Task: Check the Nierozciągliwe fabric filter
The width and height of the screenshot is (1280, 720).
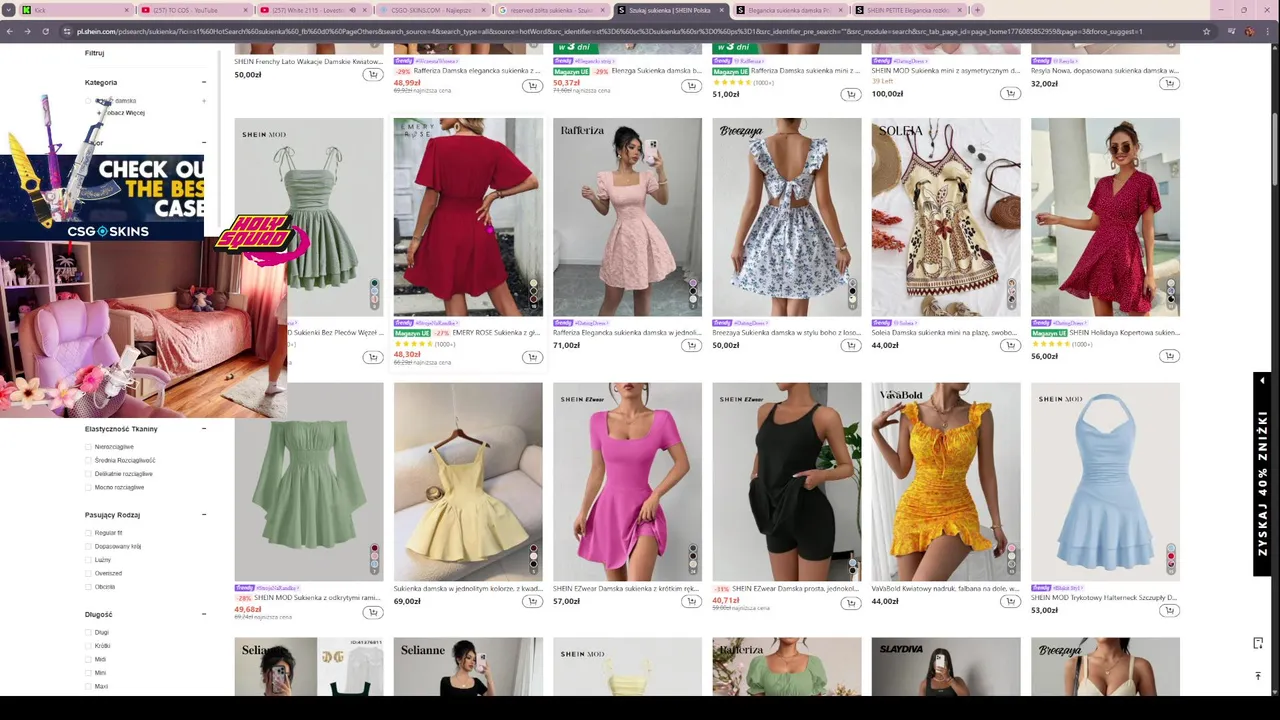Action: (88, 447)
